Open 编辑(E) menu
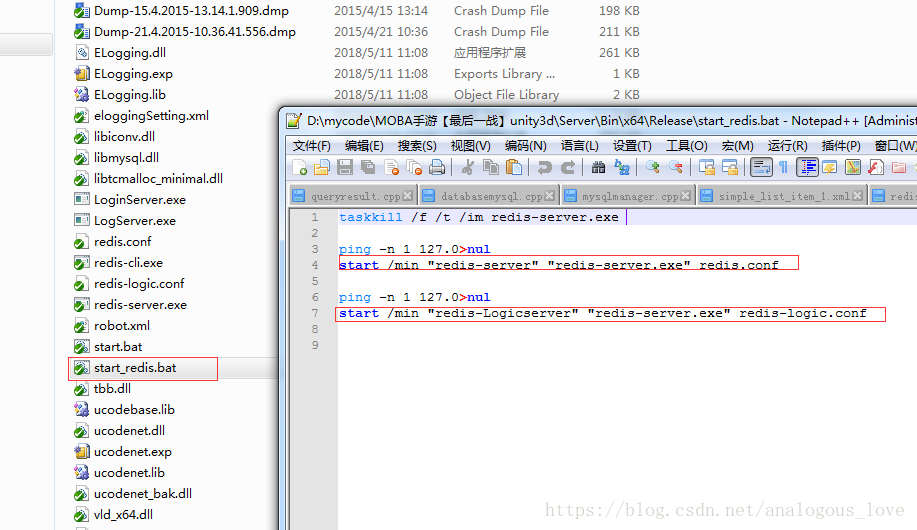The image size is (917, 530). coord(364,146)
